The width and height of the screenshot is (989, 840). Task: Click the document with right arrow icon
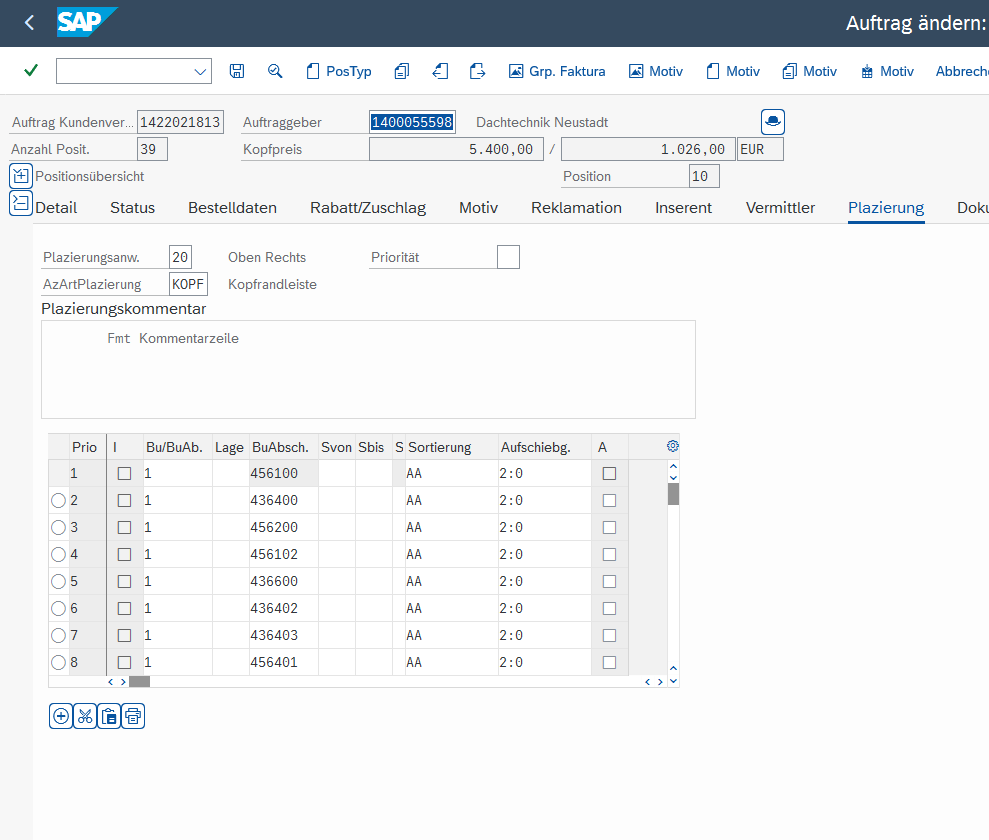coord(477,71)
